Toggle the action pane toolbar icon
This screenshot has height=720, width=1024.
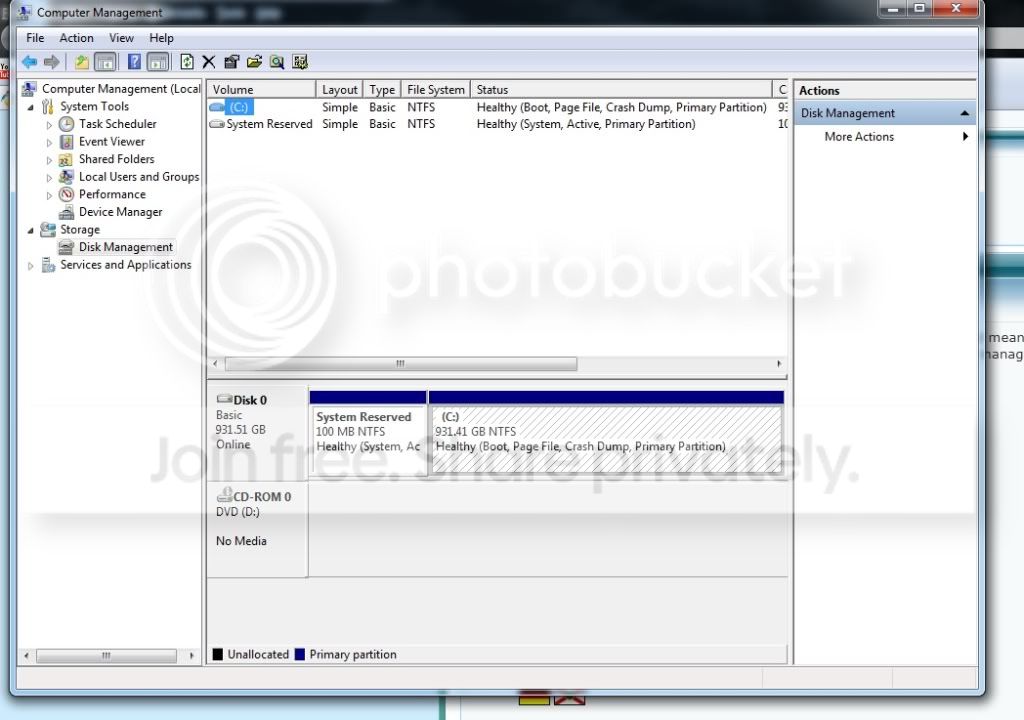click(157, 62)
